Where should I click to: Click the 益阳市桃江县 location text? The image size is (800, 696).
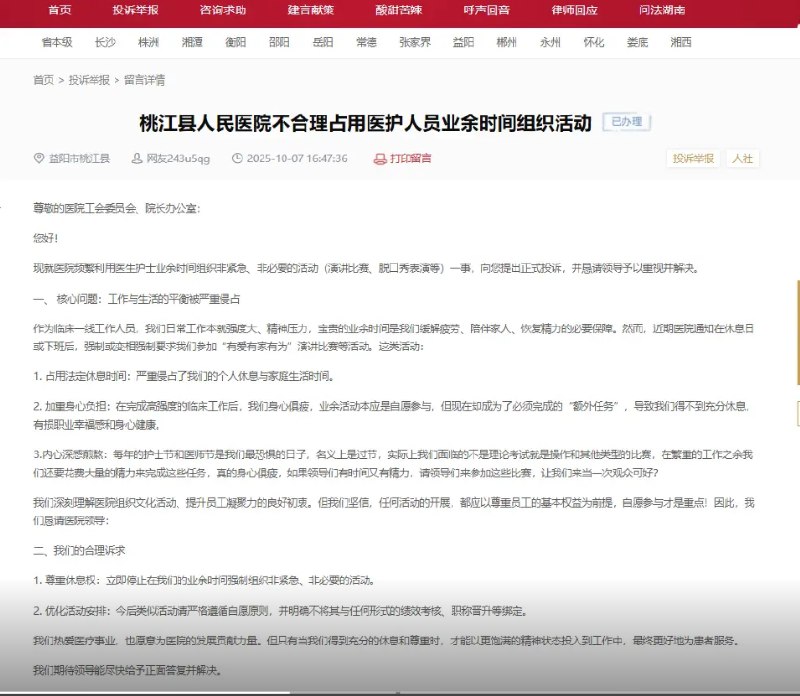80,158
